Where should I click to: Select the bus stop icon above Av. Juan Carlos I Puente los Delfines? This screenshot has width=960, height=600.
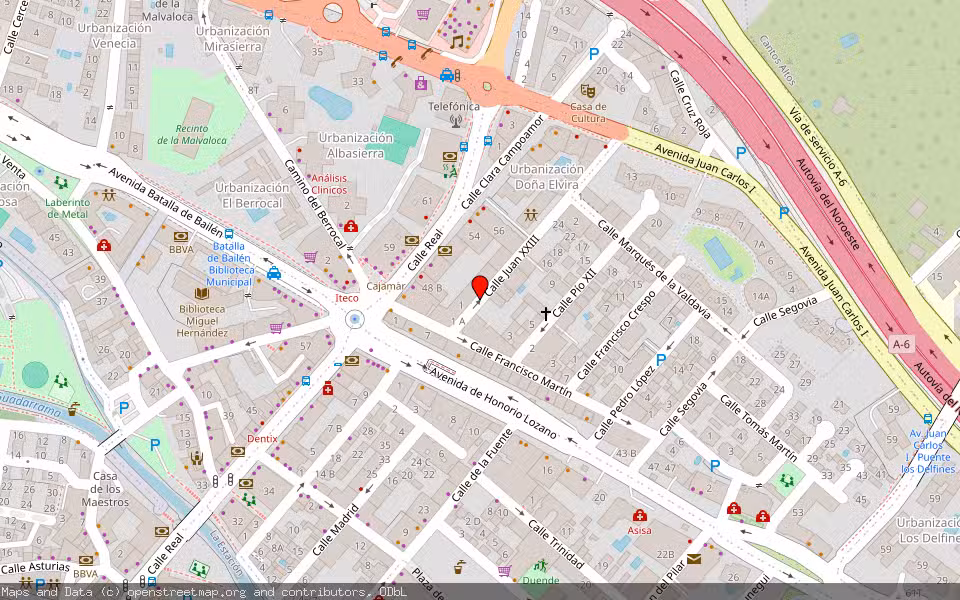click(x=928, y=419)
